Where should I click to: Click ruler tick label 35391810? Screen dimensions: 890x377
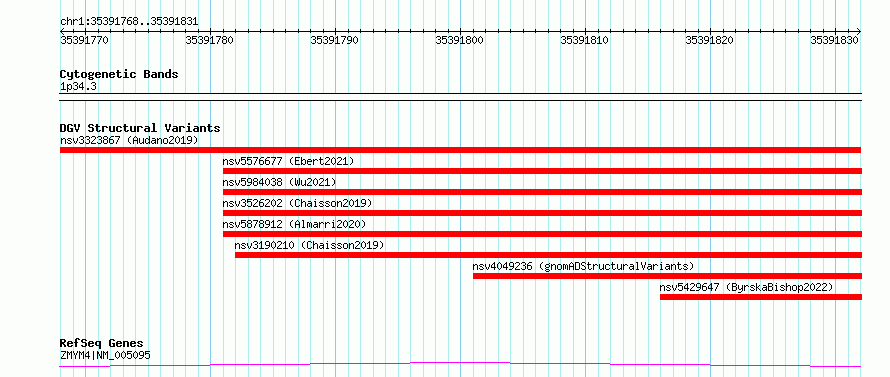coord(585,40)
